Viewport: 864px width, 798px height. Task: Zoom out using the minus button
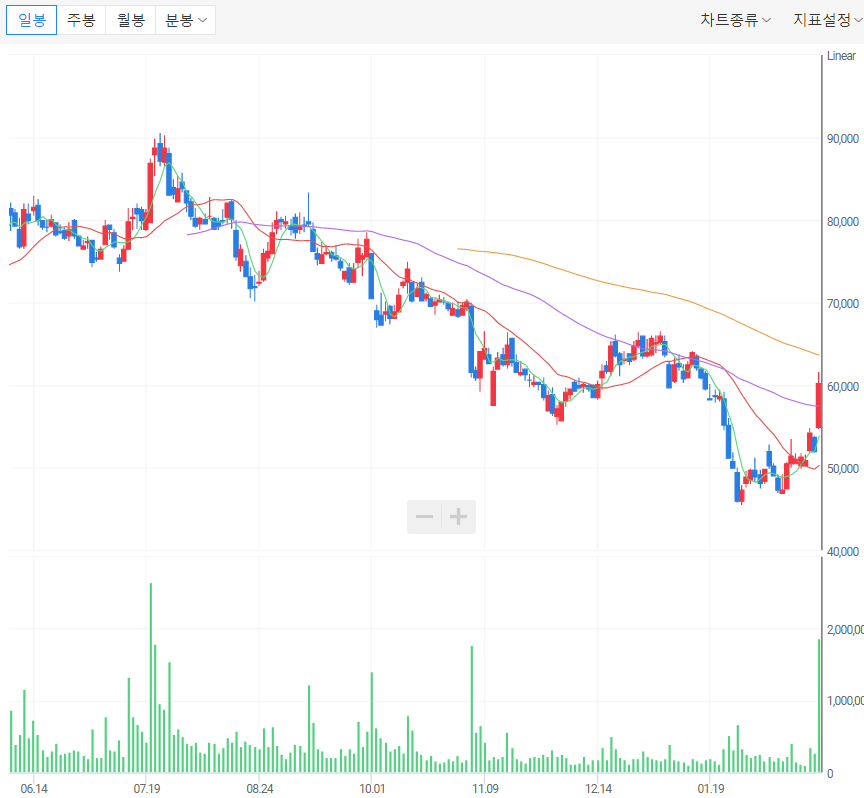[x=424, y=517]
